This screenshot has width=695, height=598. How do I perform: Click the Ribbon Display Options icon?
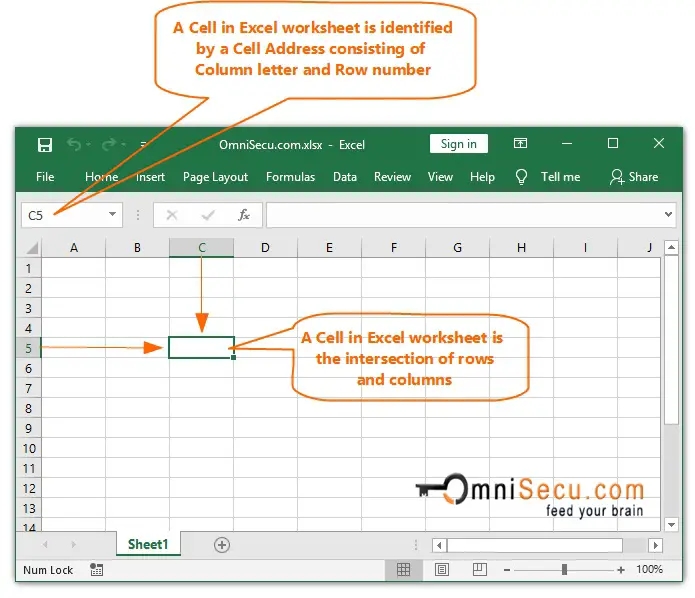pos(520,144)
